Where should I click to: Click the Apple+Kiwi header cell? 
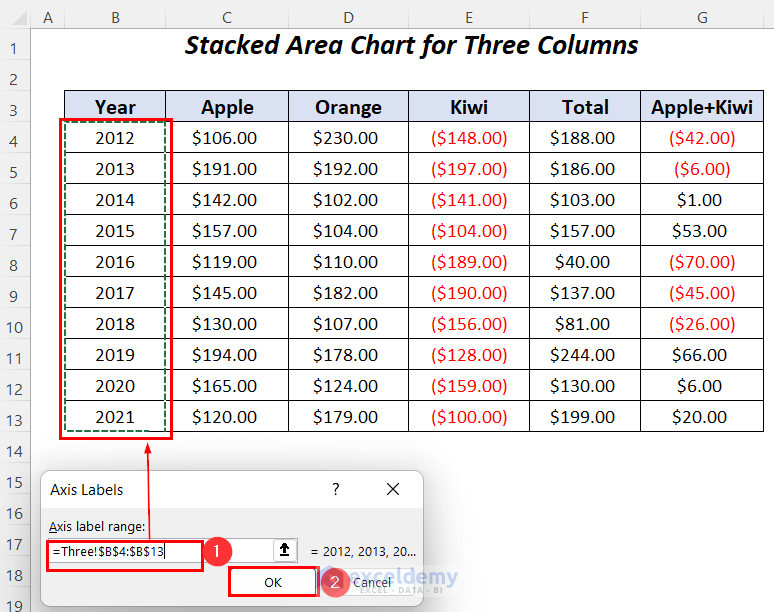(702, 107)
